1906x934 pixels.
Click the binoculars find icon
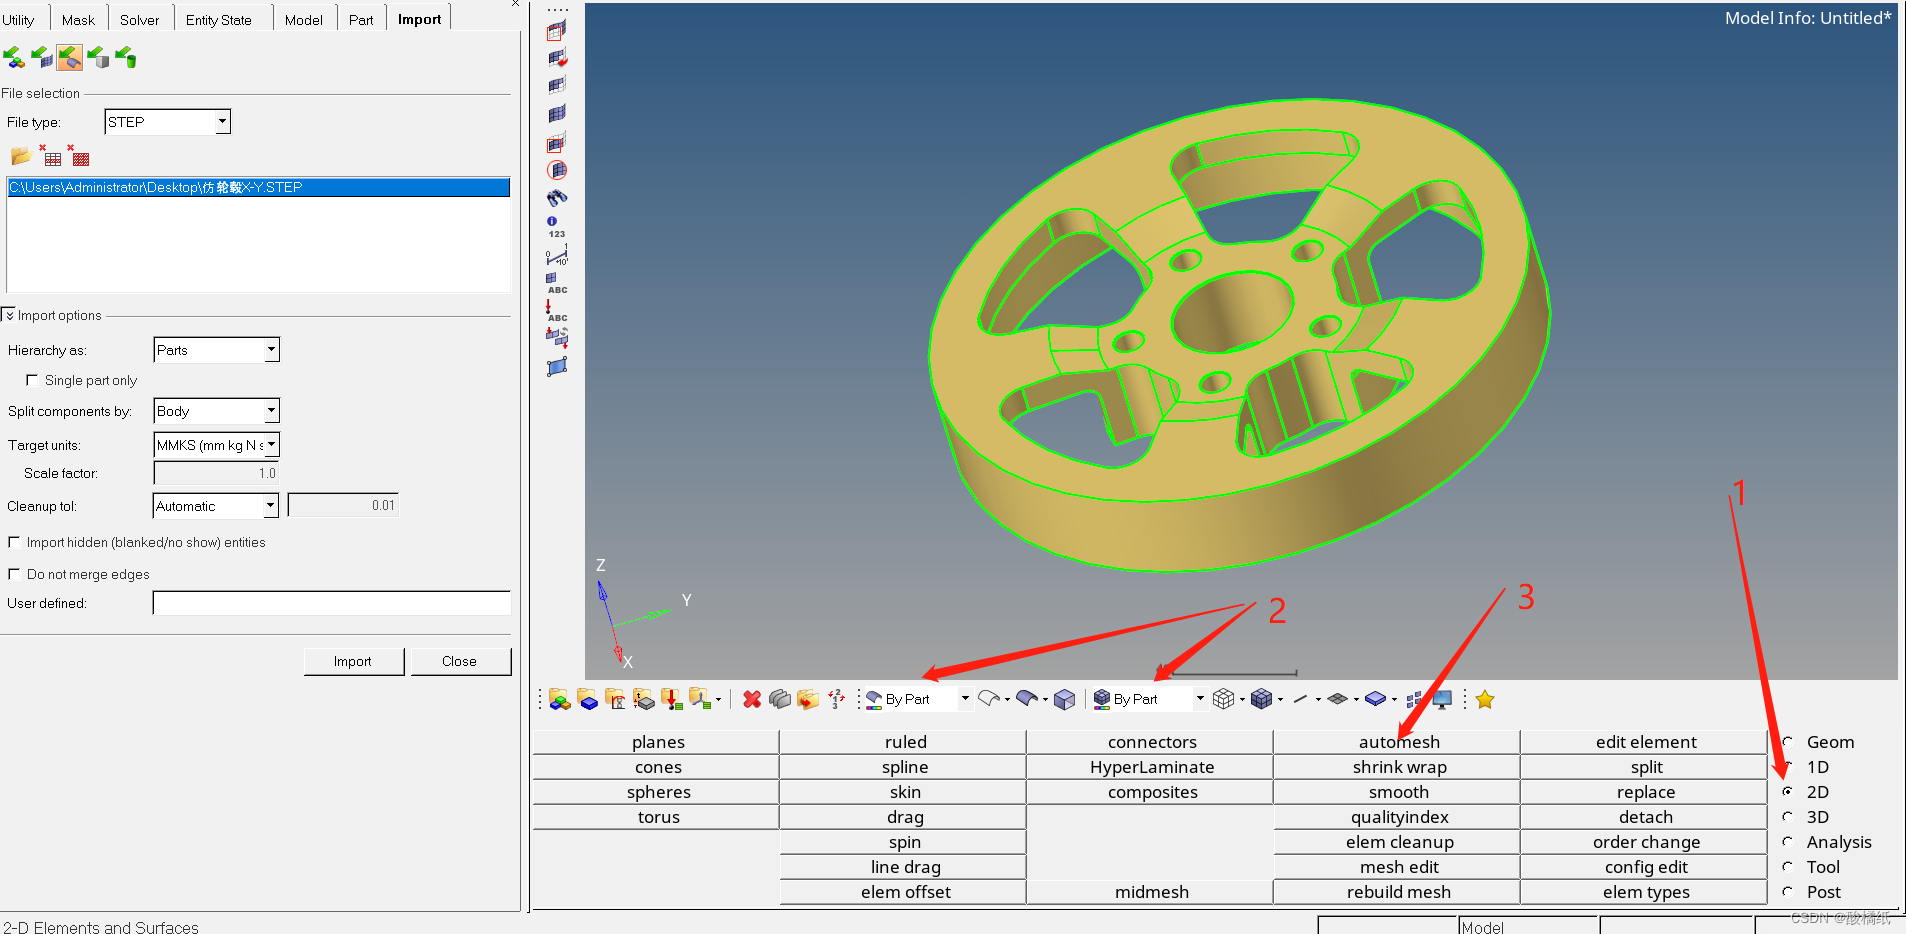557,198
